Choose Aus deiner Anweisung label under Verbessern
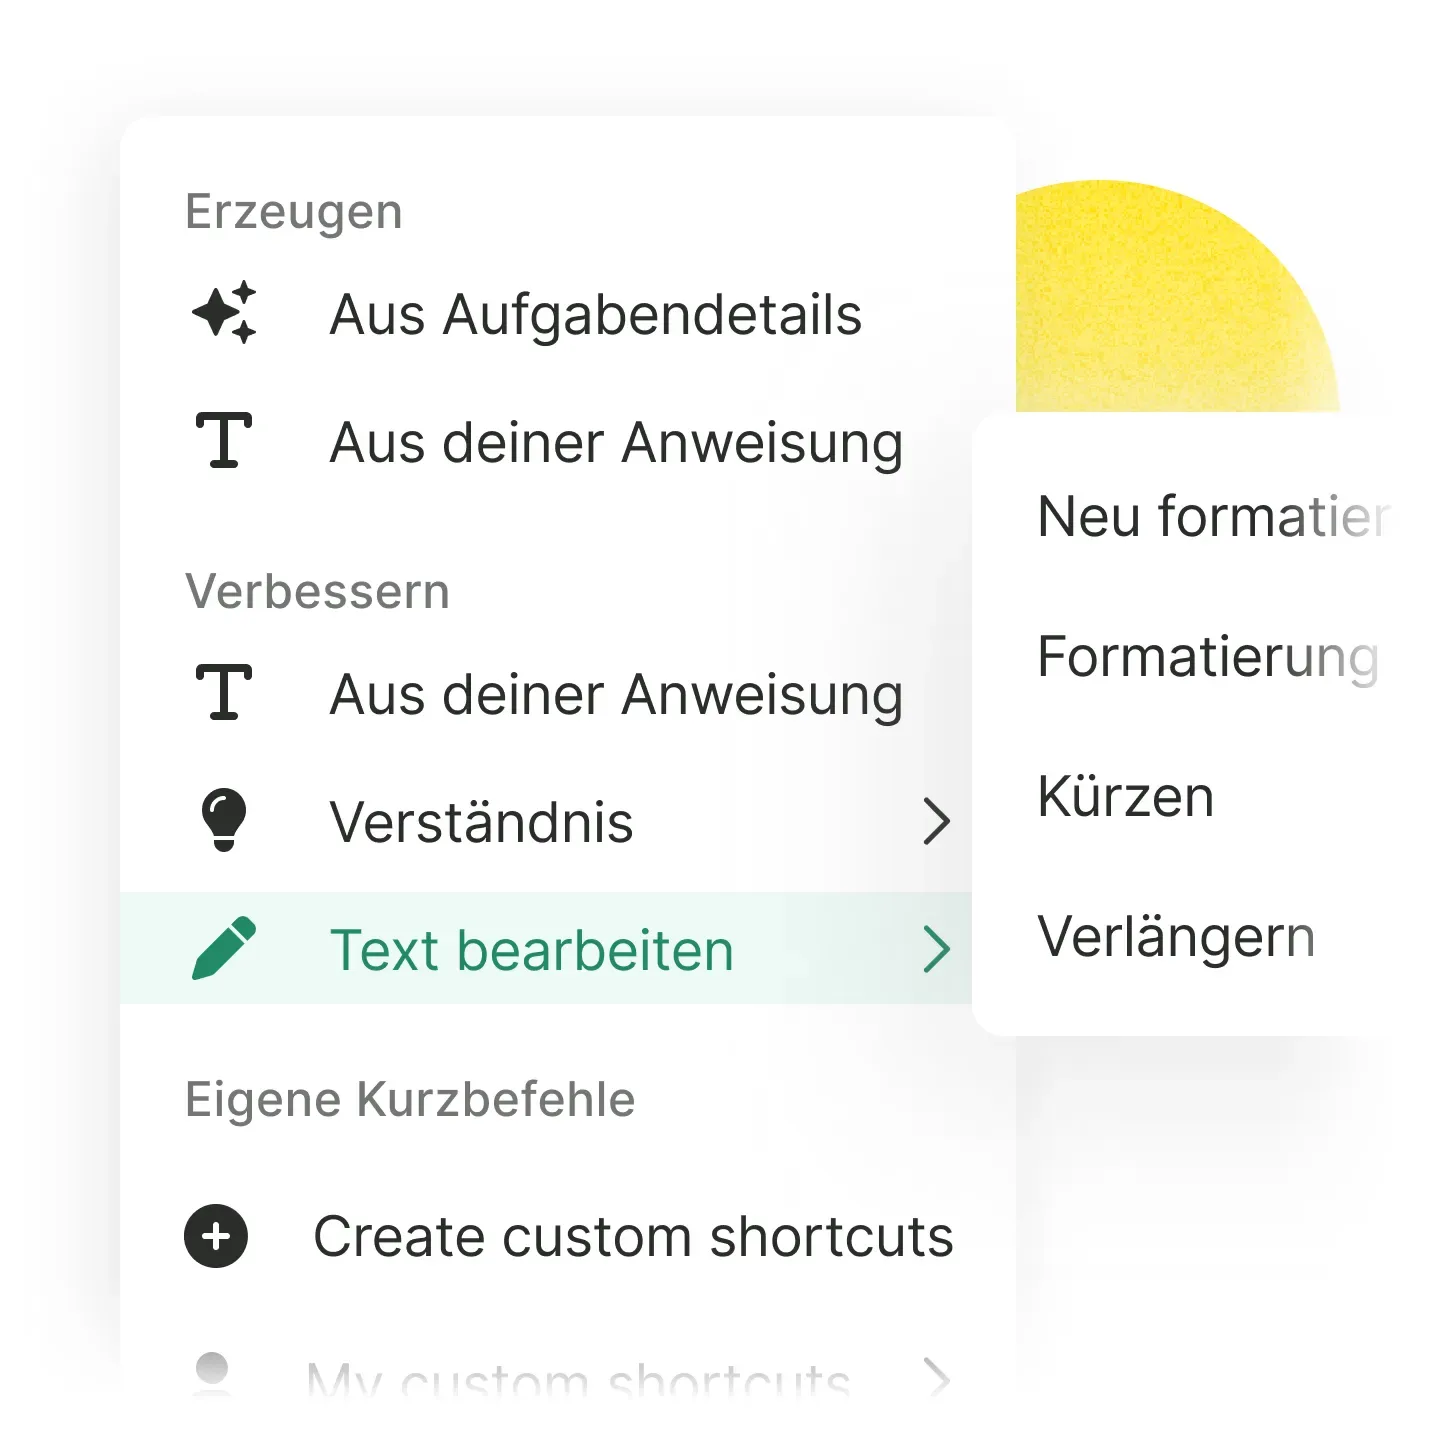This screenshot has height=1440, width=1440. pos(616,695)
